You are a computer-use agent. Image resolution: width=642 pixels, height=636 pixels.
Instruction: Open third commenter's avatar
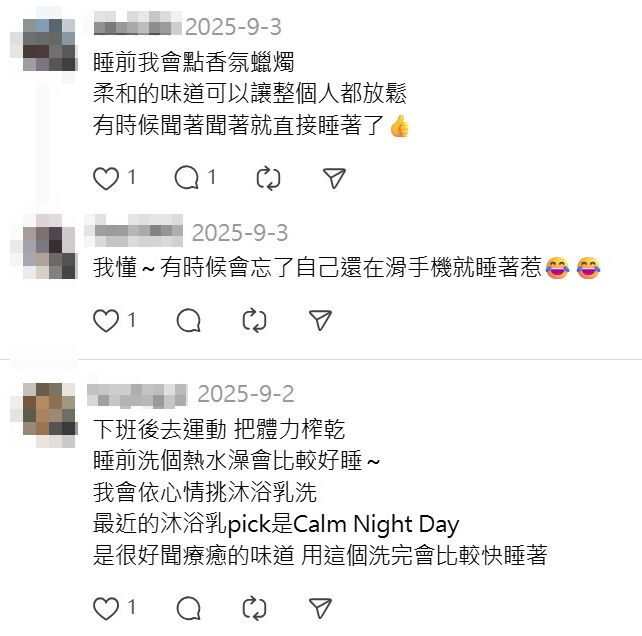click(x=48, y=409)
